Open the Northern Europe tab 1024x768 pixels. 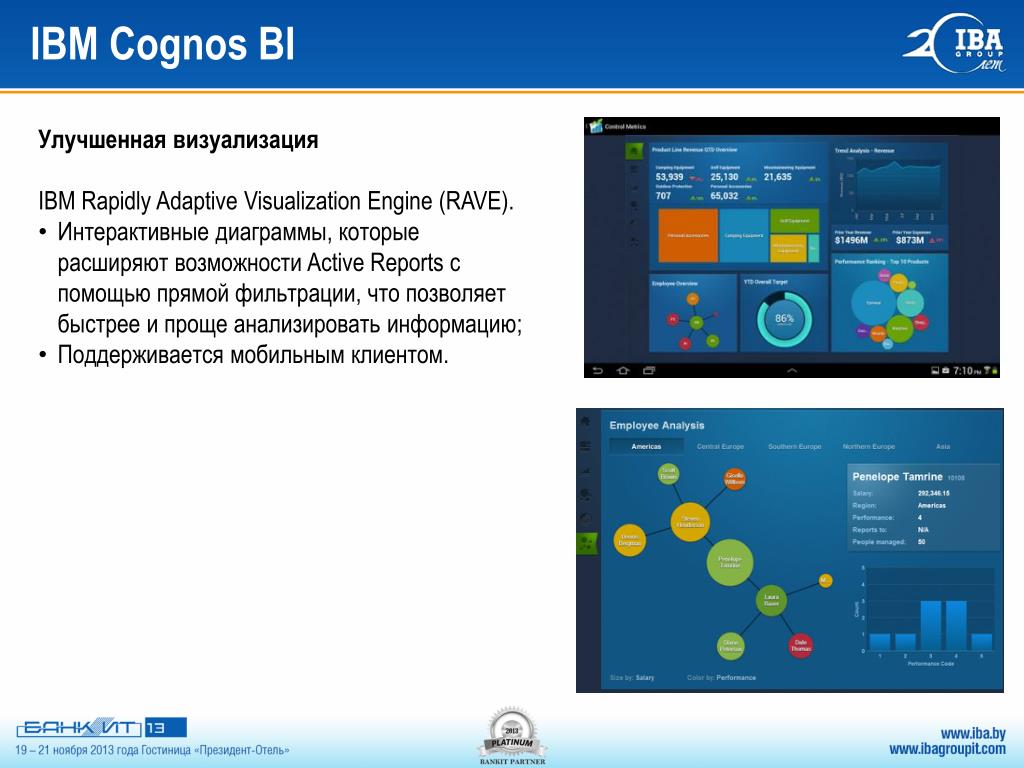pyautogui.click(x=869, y=447)
